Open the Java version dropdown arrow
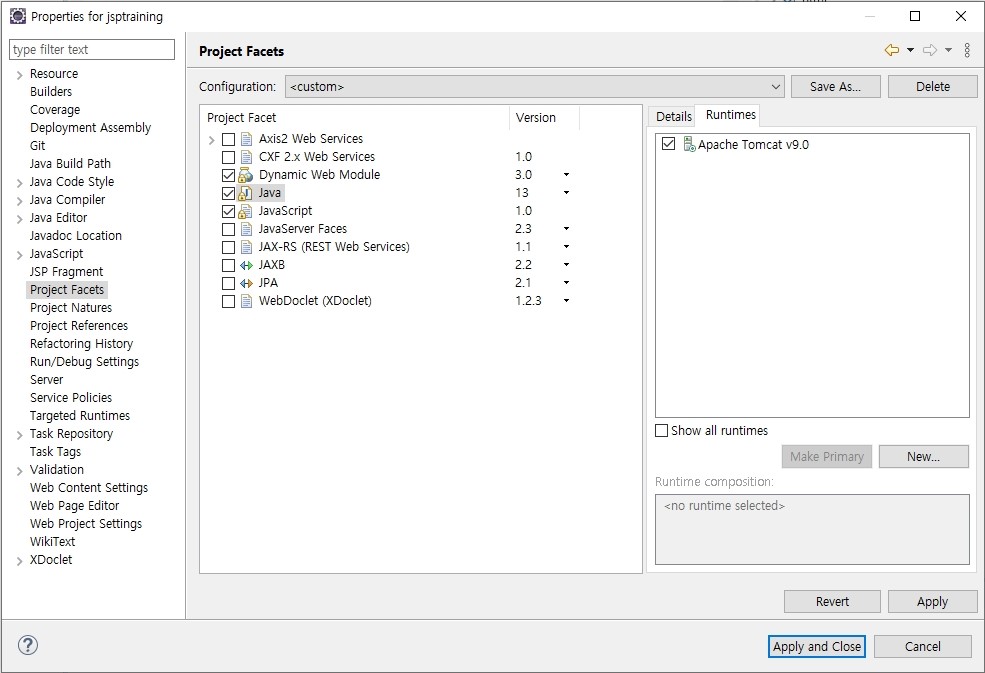 click(566, 193)
